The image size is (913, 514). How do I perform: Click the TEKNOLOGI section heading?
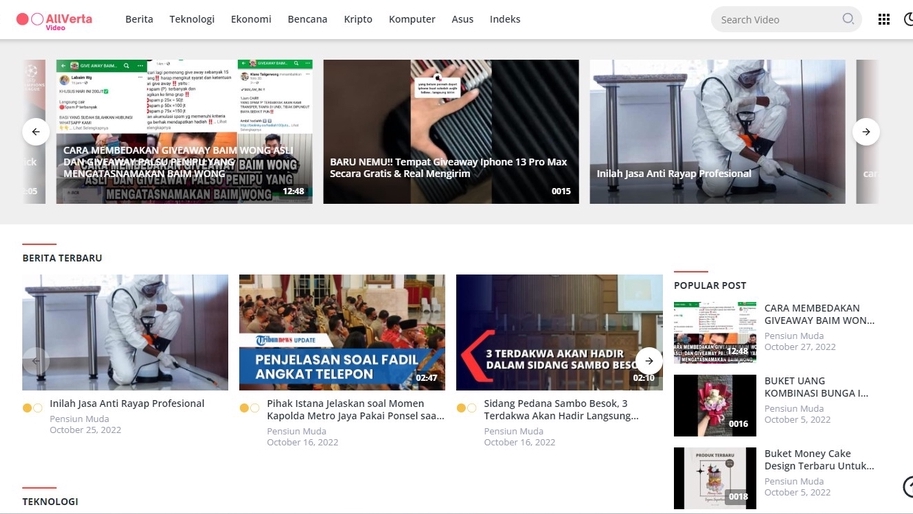pyautogui.click(x=50, y=501)
